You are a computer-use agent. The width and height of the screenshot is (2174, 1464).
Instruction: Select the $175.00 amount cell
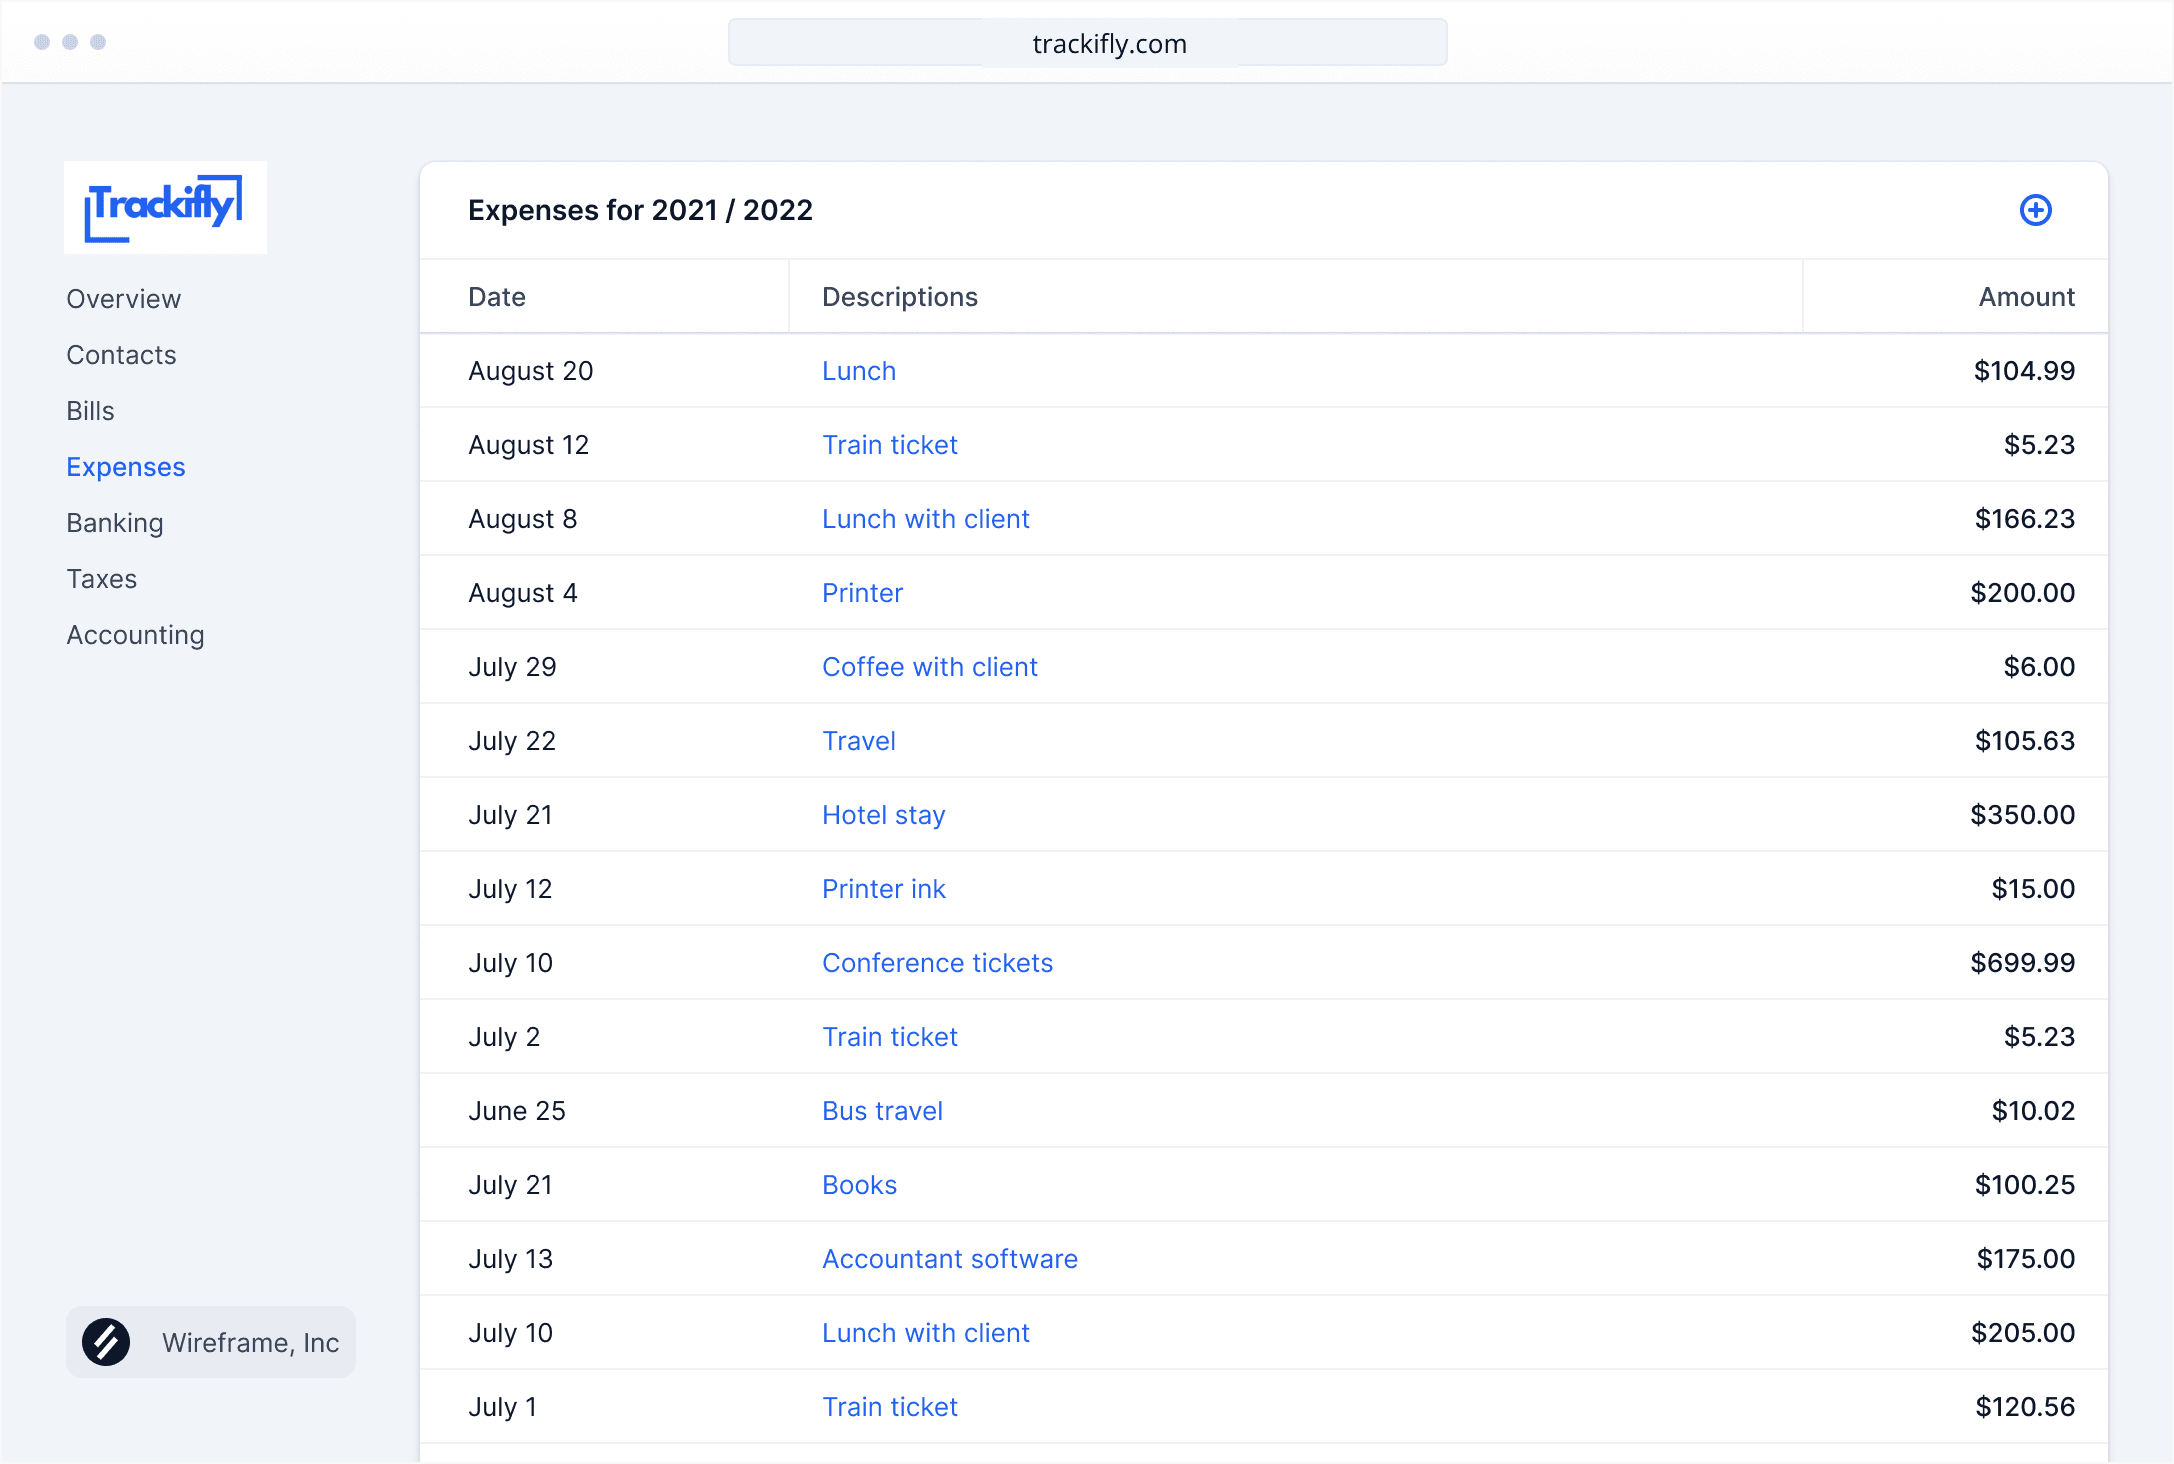coord(2026,1259)
